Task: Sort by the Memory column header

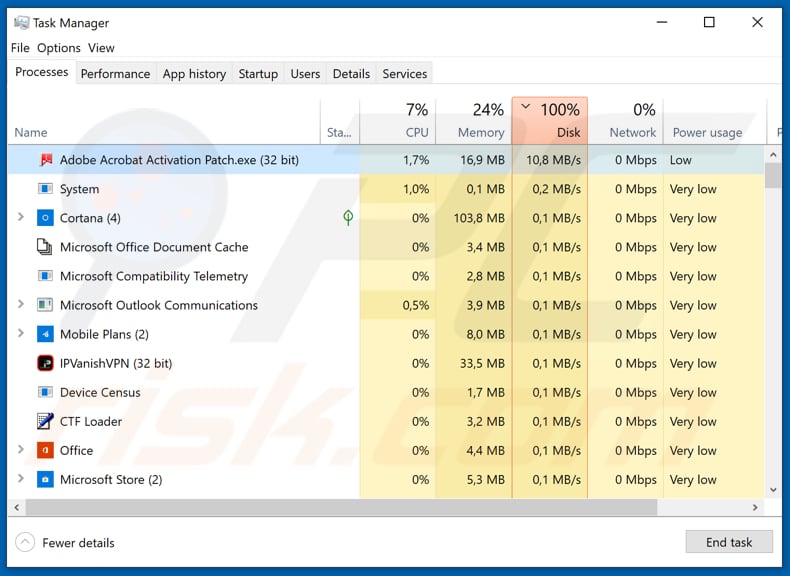Action: pos(474,120)
